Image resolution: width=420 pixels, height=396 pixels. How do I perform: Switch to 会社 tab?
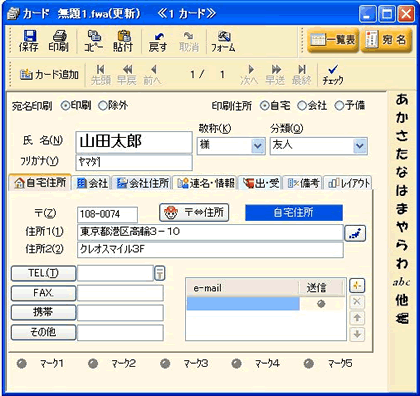click(92, 183)
